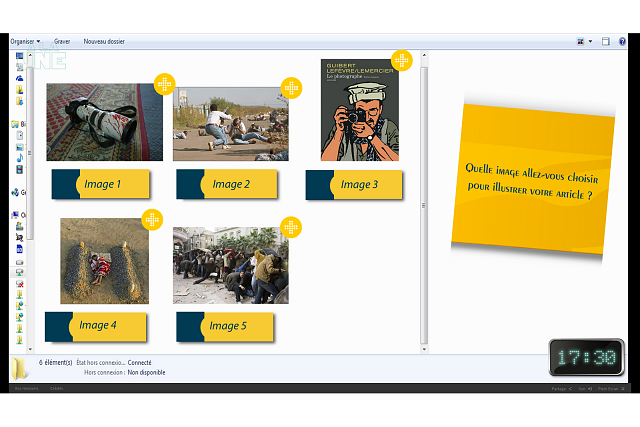Viewport: 640px width, 427px height.
Task: Click Partage in the bottom bar
Action: 562,389
